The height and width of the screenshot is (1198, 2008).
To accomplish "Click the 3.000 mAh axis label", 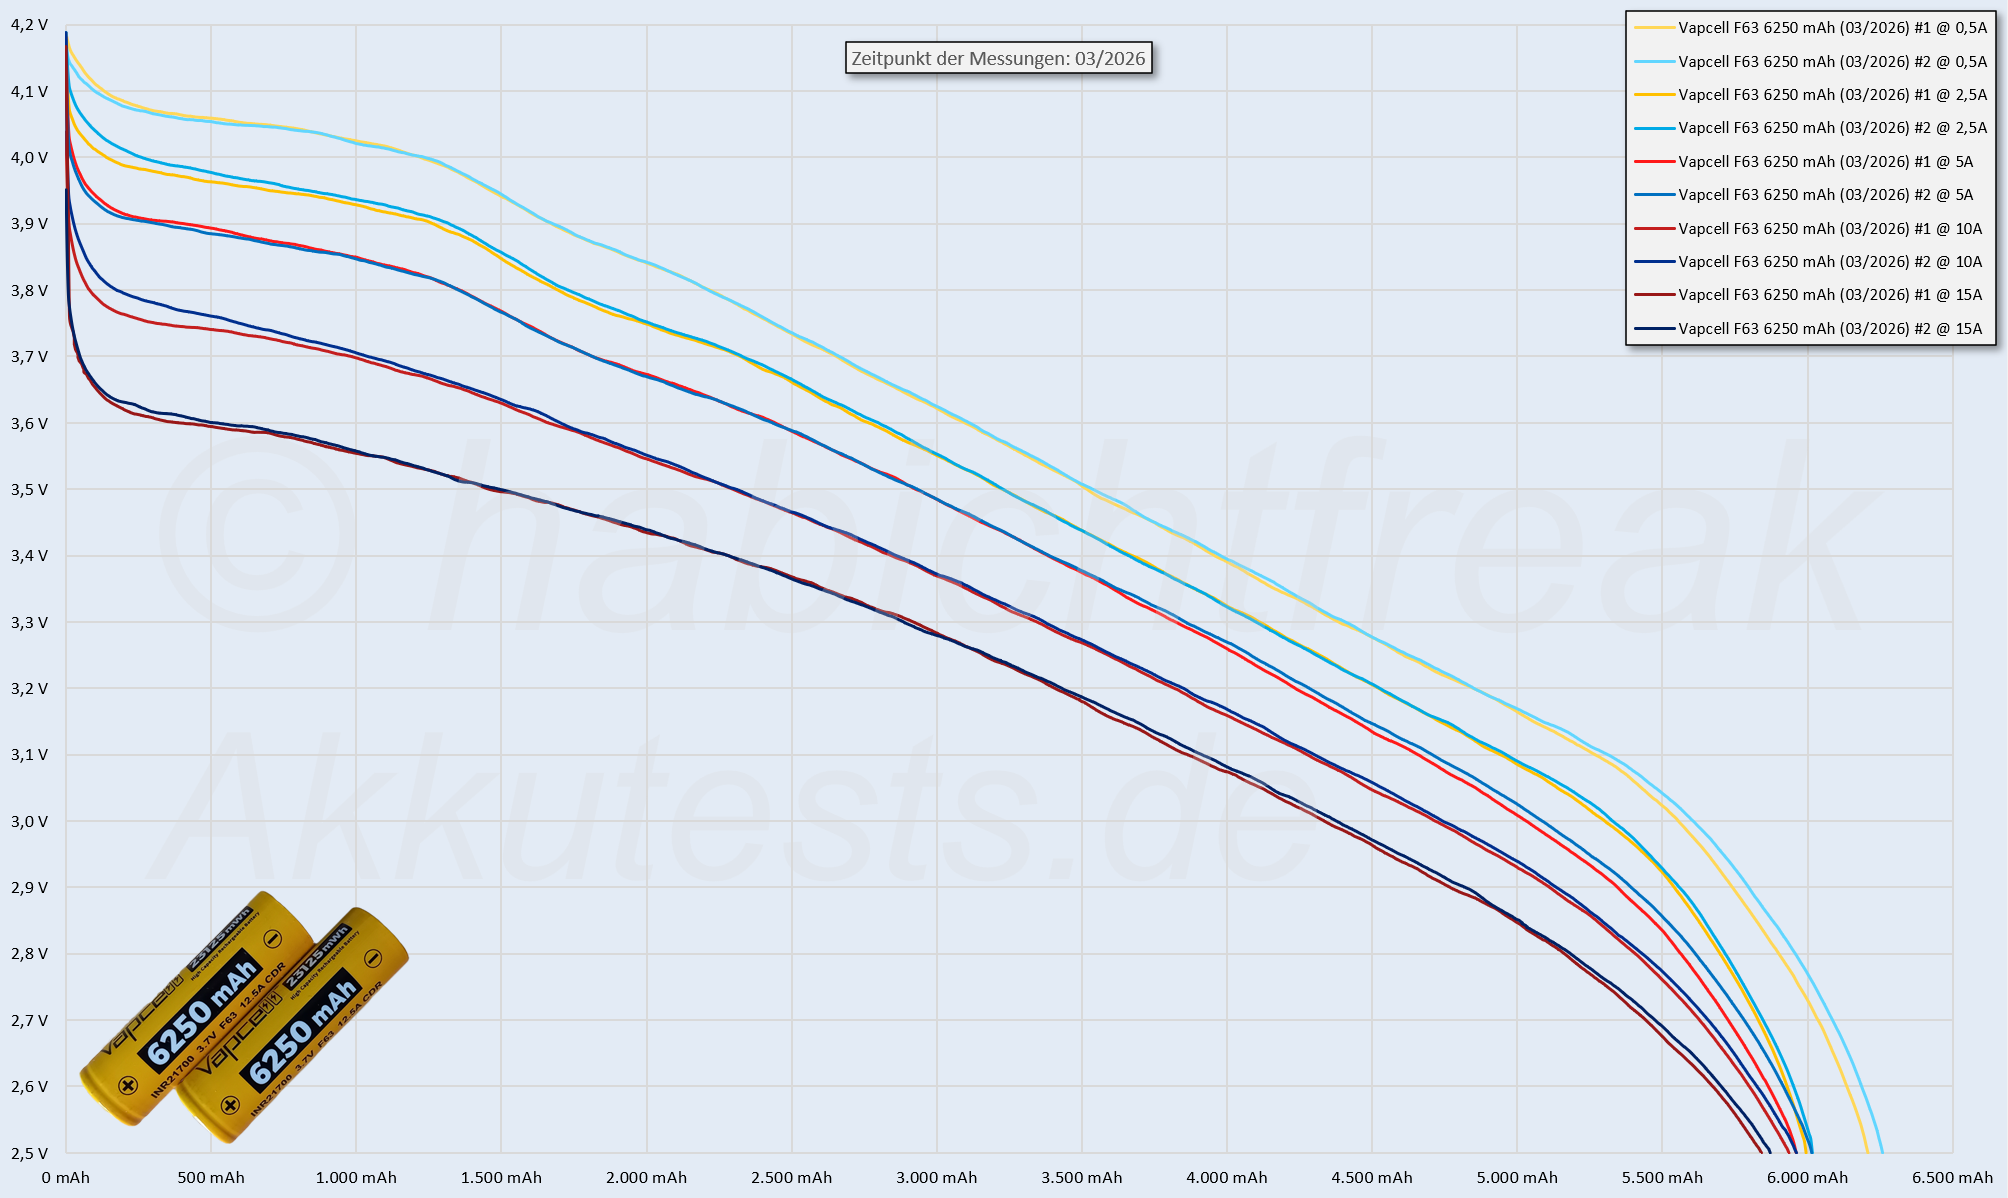I will (936, 1178).
